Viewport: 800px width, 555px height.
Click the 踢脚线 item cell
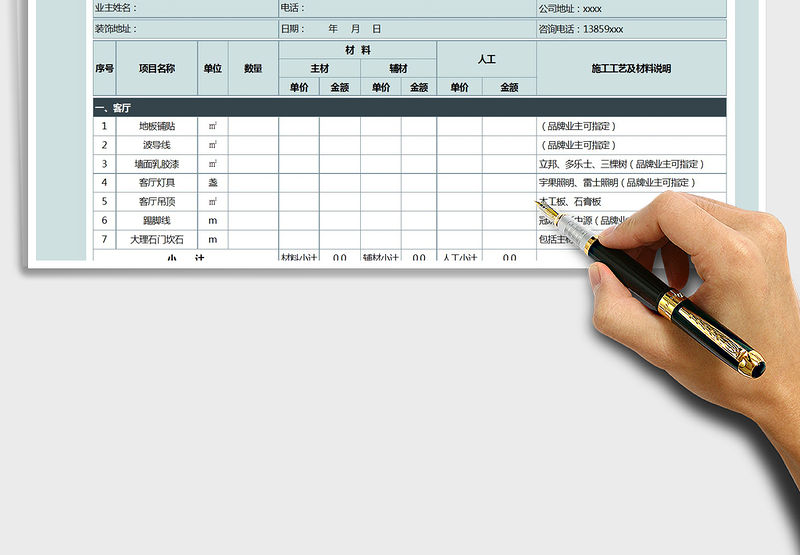(157, 221)
